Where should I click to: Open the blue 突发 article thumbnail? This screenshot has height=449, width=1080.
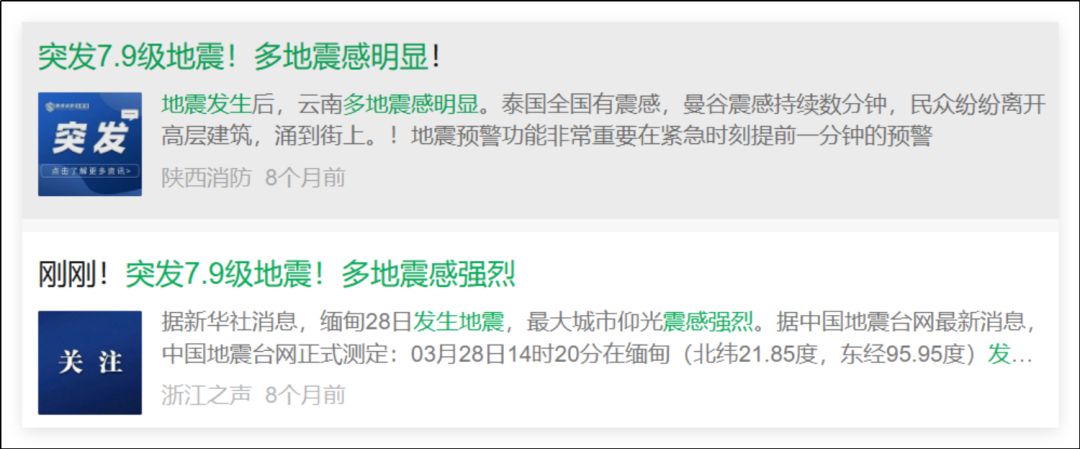click(x=90, y=144)
